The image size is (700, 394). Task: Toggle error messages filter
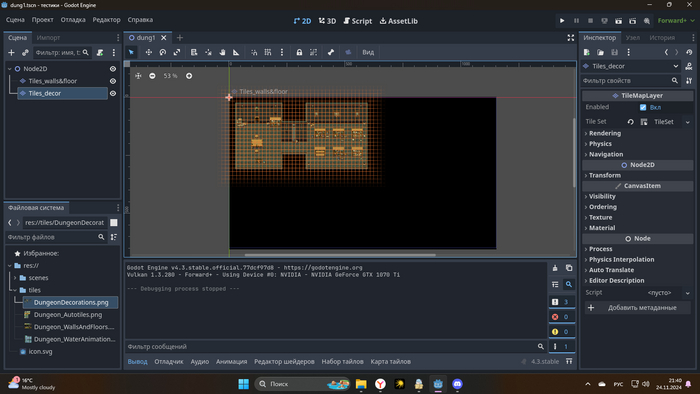click(561, 317)
